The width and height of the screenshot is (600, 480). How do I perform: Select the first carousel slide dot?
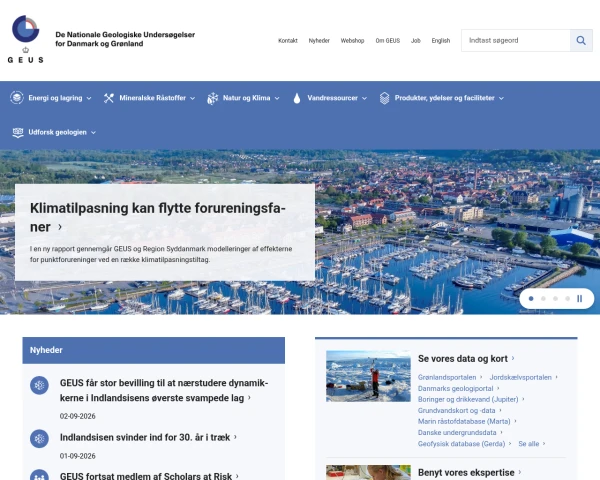531,299
